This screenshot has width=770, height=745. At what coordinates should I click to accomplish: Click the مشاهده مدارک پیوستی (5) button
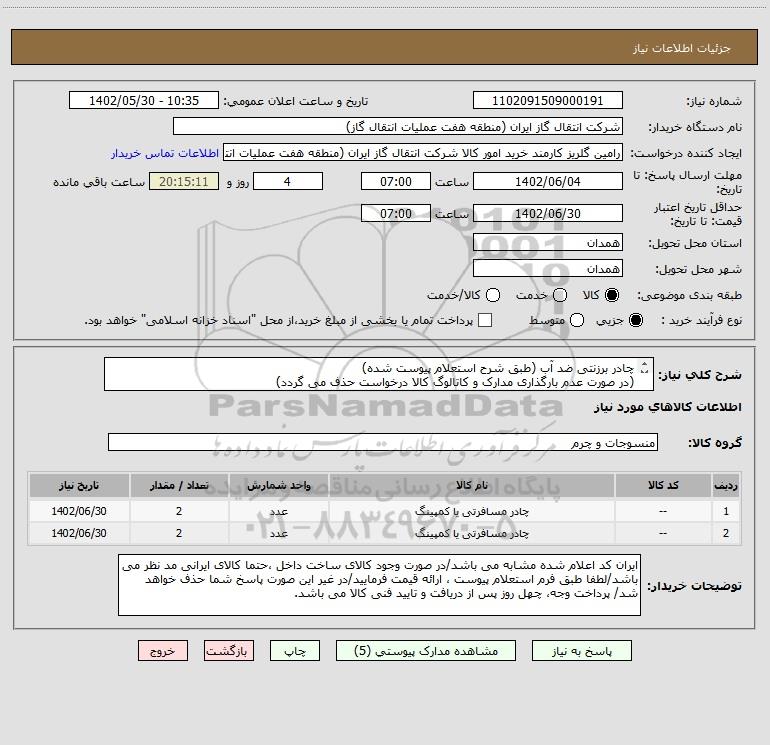[426, 651]
